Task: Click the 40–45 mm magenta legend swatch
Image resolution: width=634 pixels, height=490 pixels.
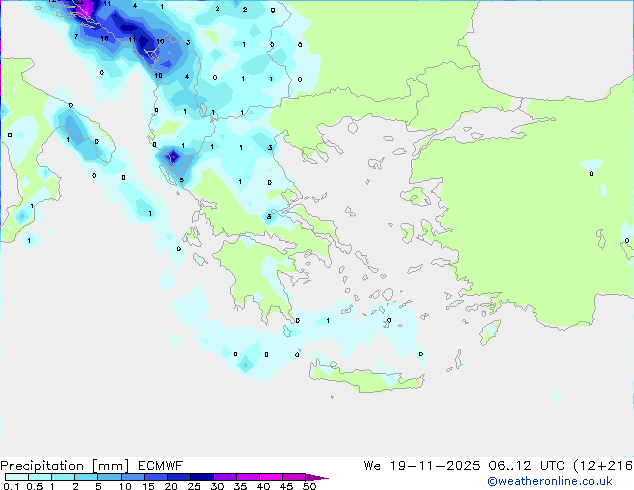Action: tap(271, 477)
